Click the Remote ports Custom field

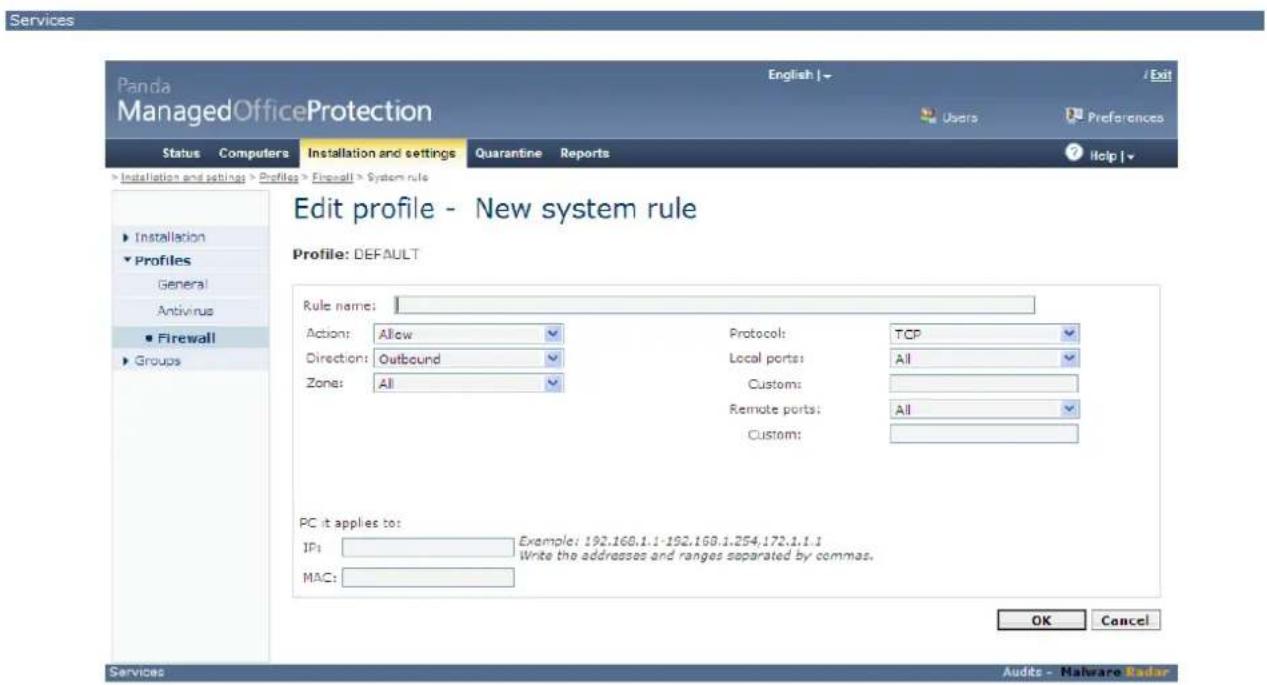[984, 434]
